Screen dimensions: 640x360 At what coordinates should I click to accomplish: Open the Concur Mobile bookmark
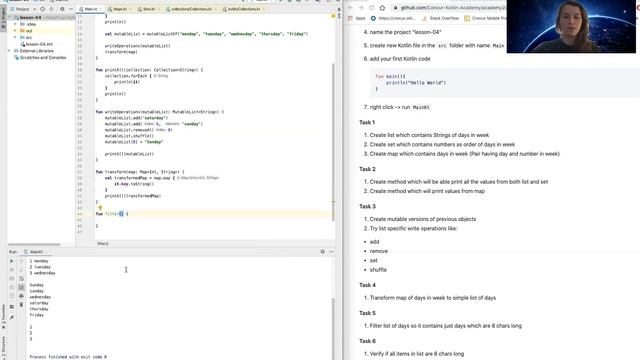pos(485,18)
